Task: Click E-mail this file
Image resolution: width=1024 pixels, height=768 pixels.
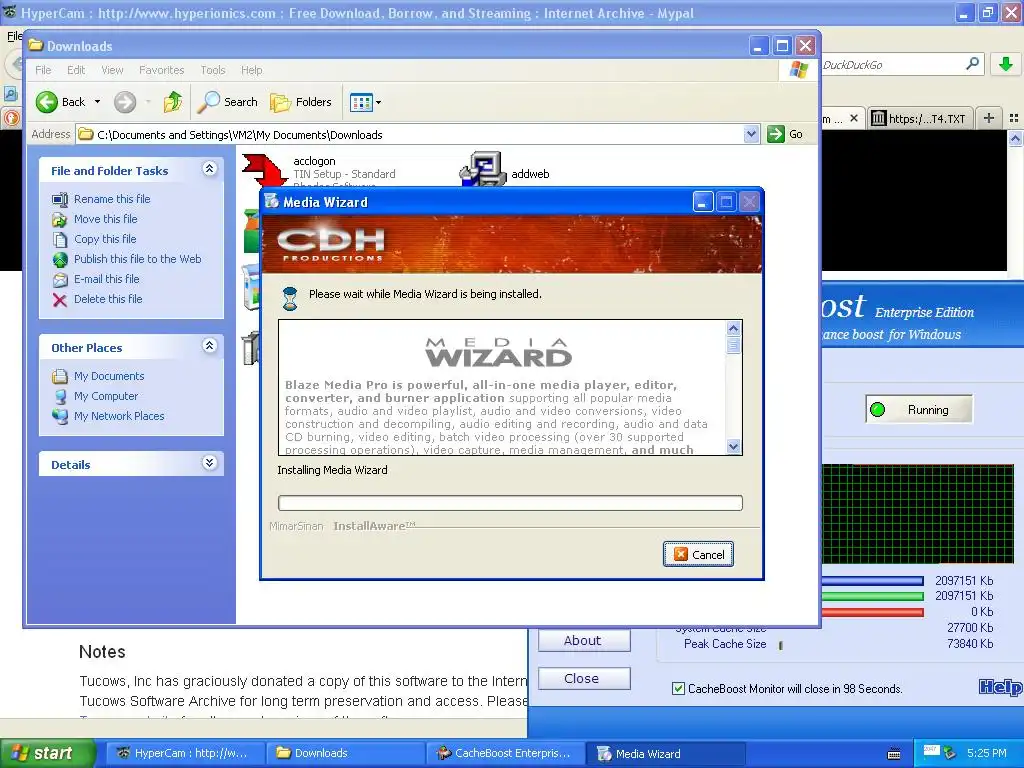Action: pyautogui.click(x=106, y=279)
